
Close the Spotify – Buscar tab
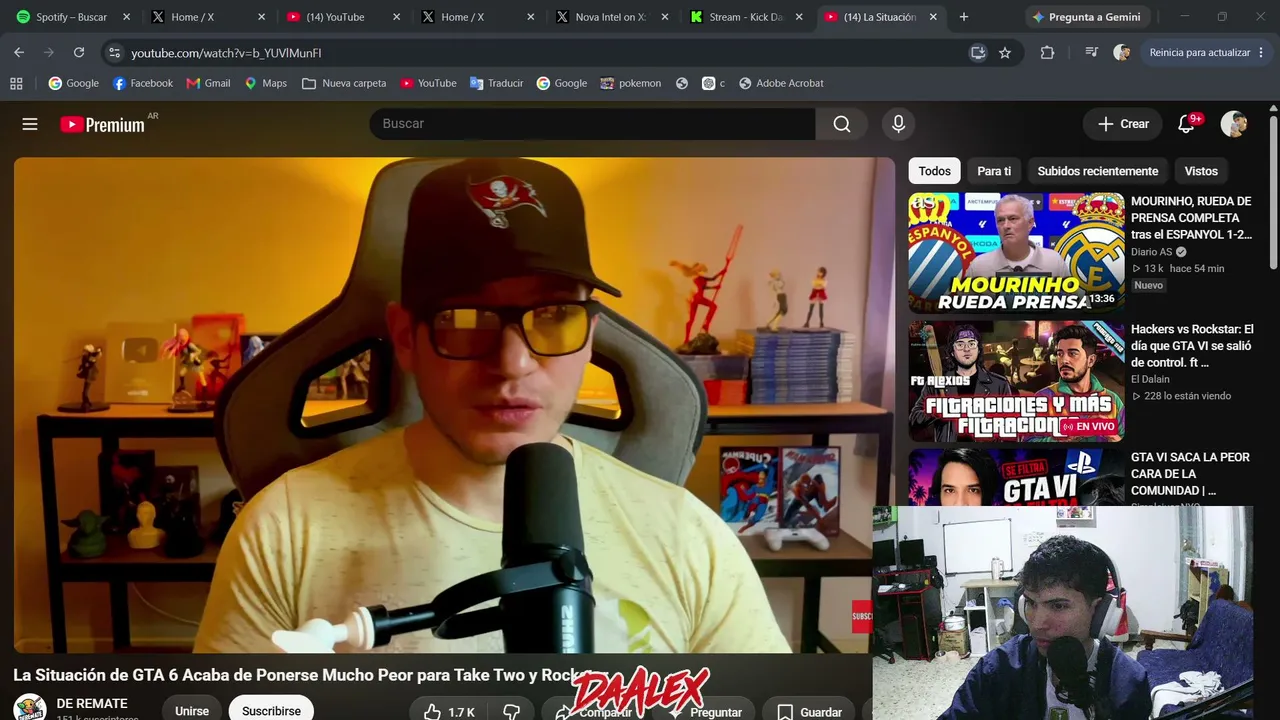(x=126, y=17)
